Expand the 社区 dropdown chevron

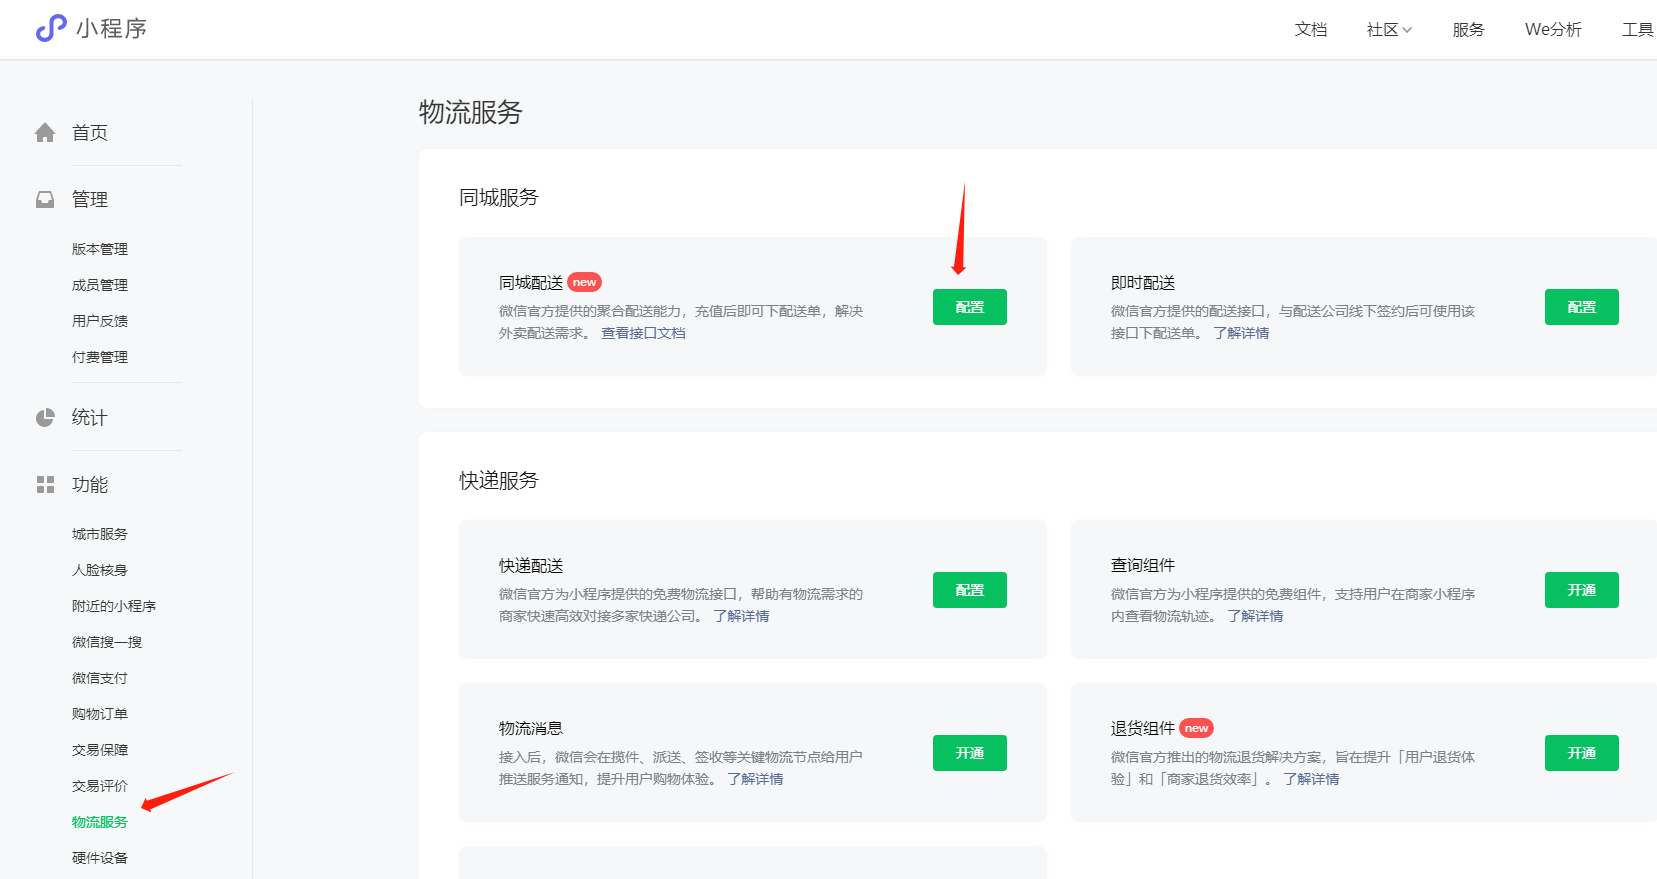(x=1407, y=30)
